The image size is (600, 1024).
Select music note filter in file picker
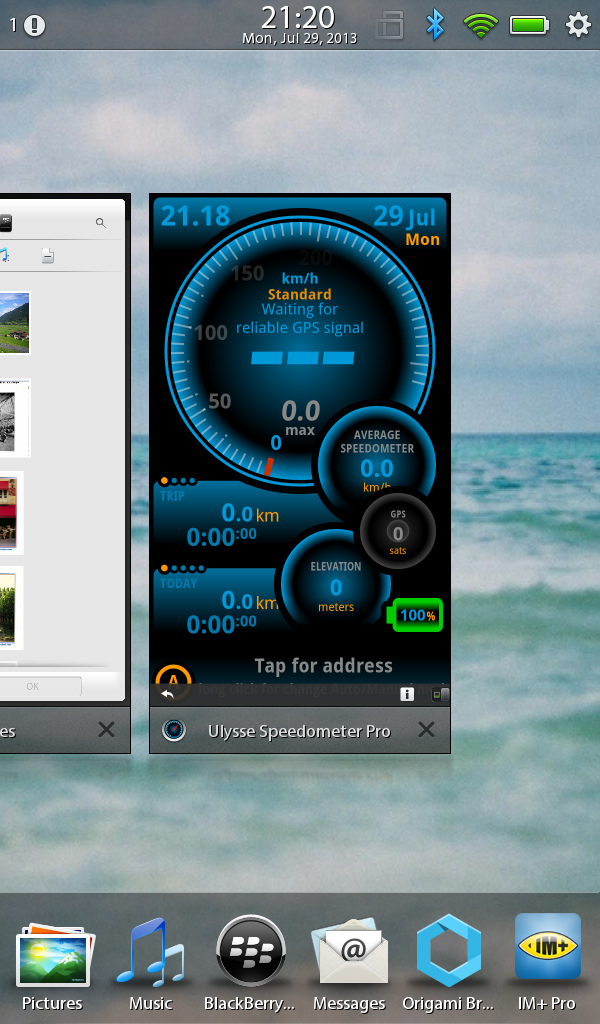point(5,255)
